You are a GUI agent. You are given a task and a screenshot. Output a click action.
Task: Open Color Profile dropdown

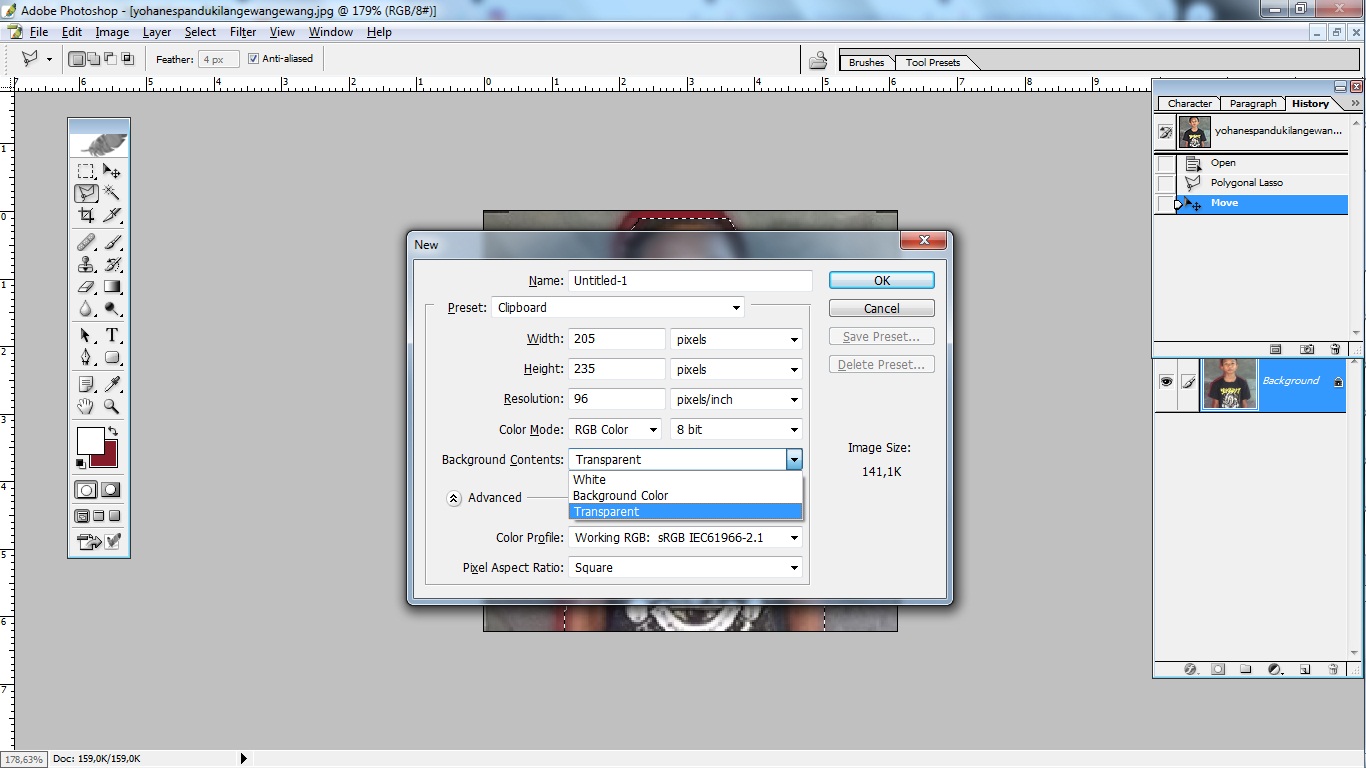685,538
